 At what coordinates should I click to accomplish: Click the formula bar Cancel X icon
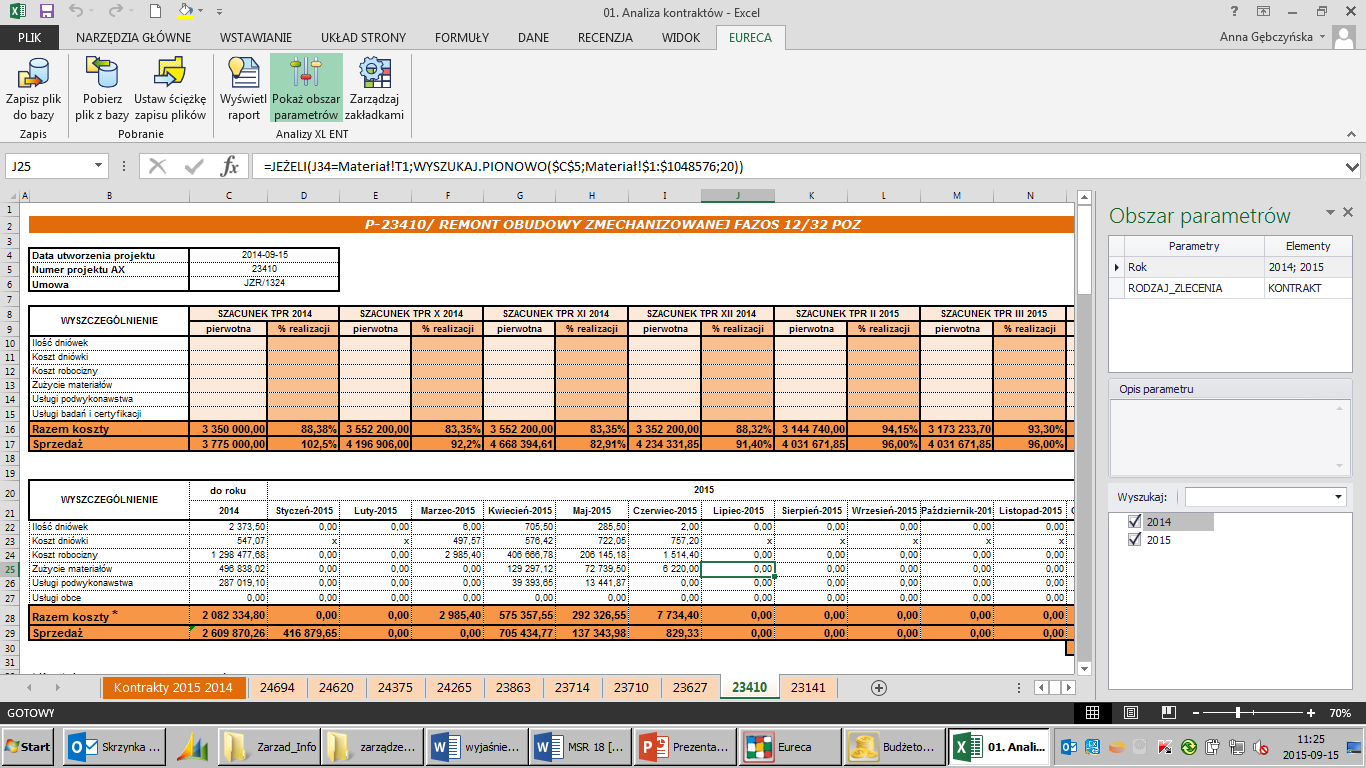(x=157, y=166)
